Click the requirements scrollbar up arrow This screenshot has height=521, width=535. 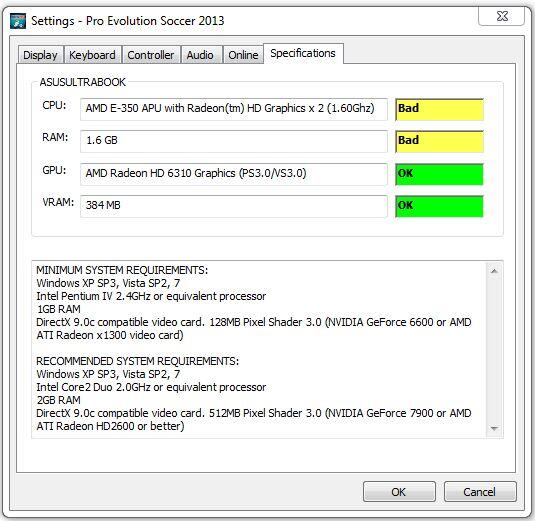click(x=494, y=271)
